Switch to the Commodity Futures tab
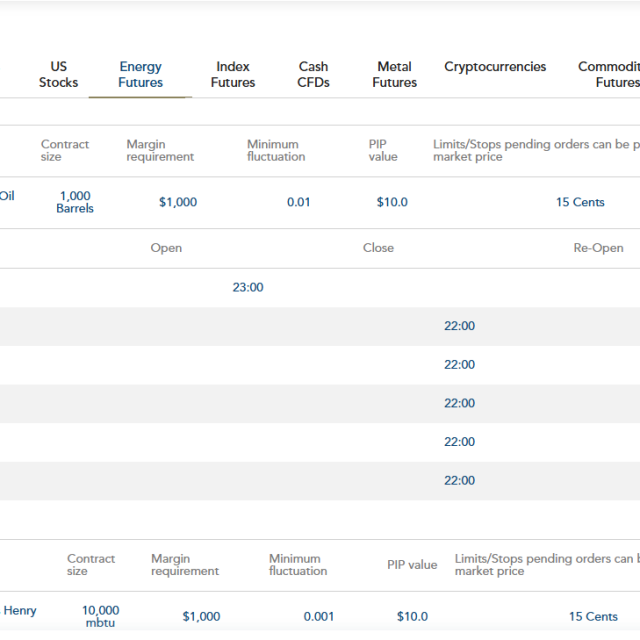Image resolution: width=640 pixels, height=640 pixels. coord(610,75)
